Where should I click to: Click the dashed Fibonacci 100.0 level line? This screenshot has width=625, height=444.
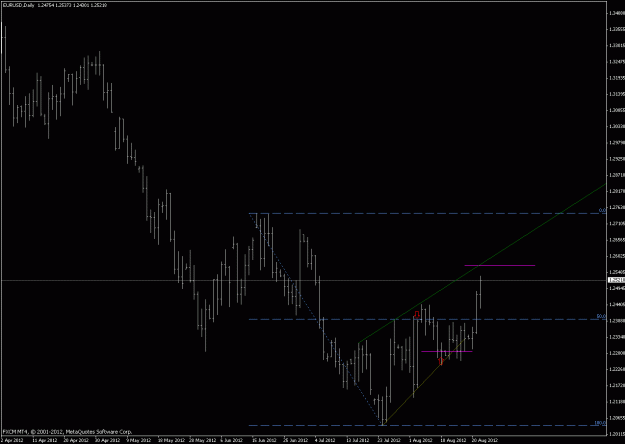[x=427, y=425]
